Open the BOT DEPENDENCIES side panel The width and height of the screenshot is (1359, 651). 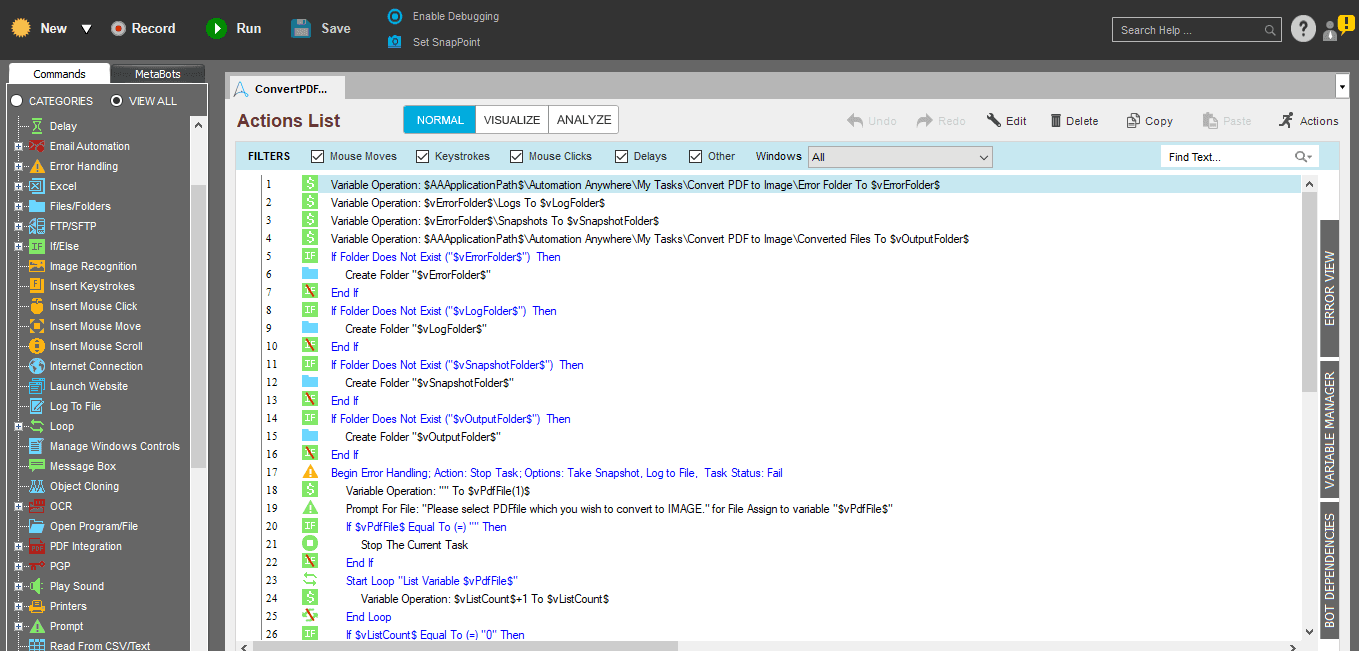click(x=1329, y=570)
